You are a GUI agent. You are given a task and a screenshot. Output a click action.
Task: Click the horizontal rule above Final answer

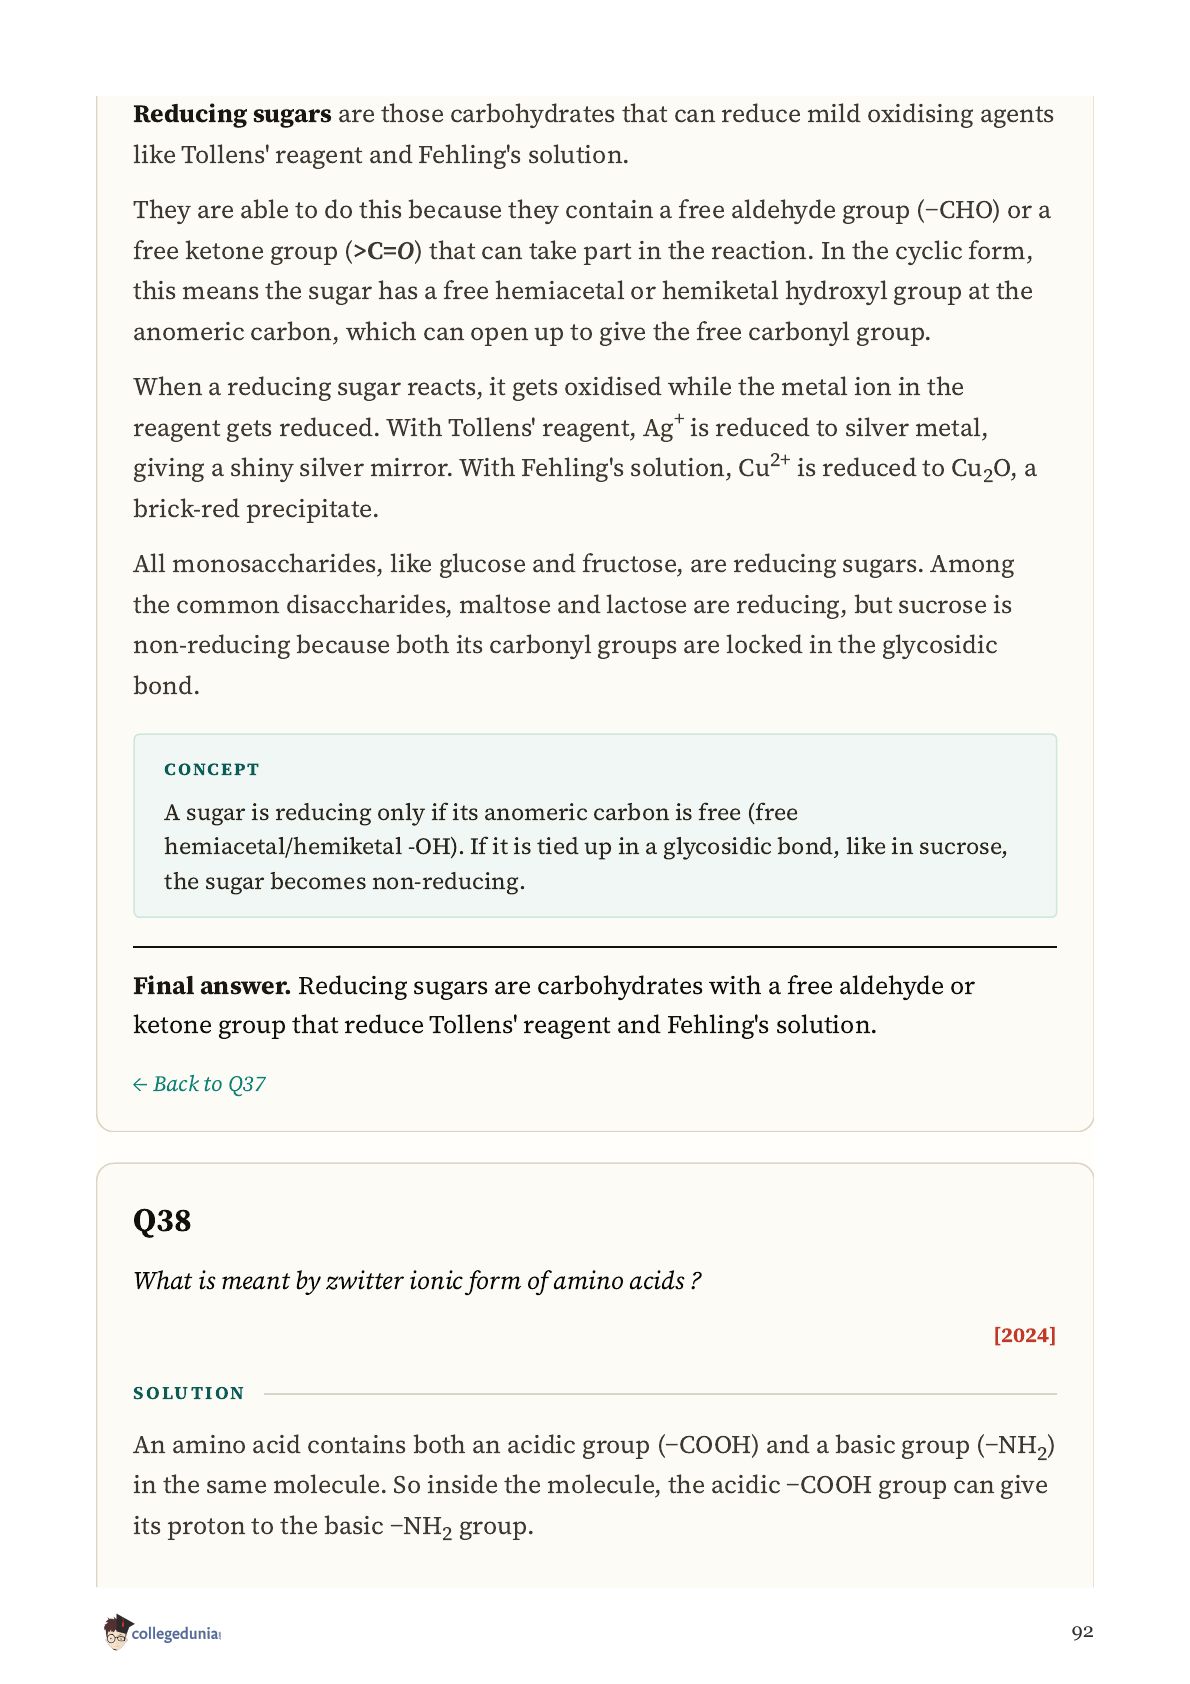tap(595, 946)
